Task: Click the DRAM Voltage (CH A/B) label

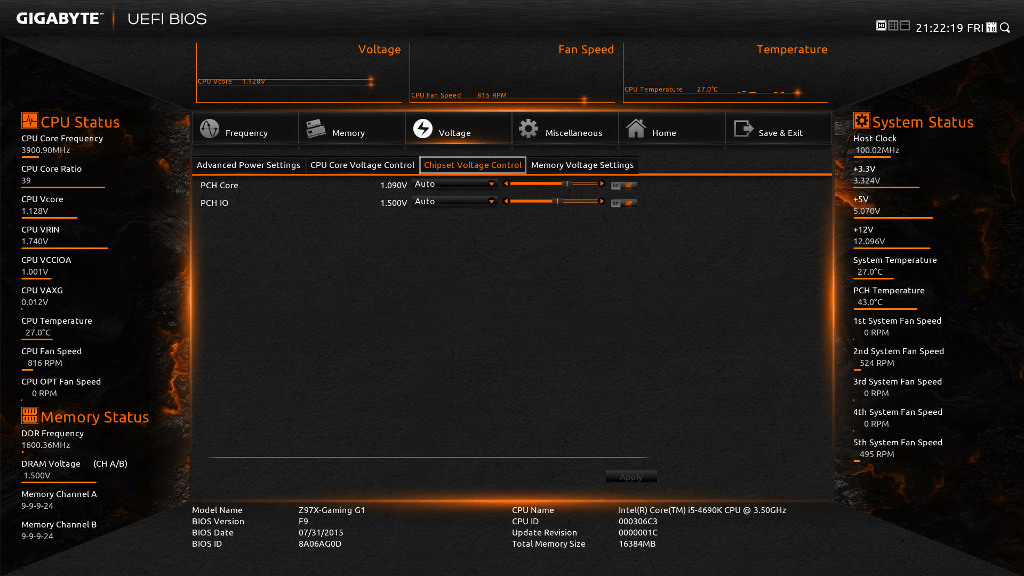Action: point(74,464)
